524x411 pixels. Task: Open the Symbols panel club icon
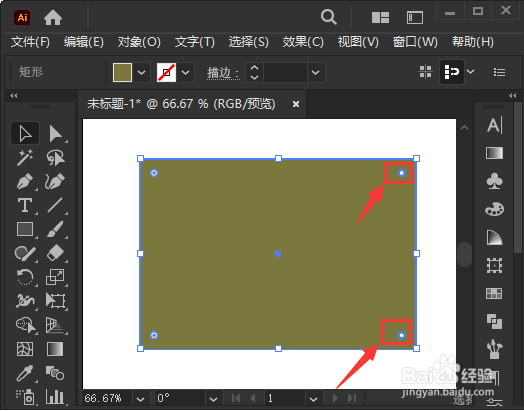point(494,181)
